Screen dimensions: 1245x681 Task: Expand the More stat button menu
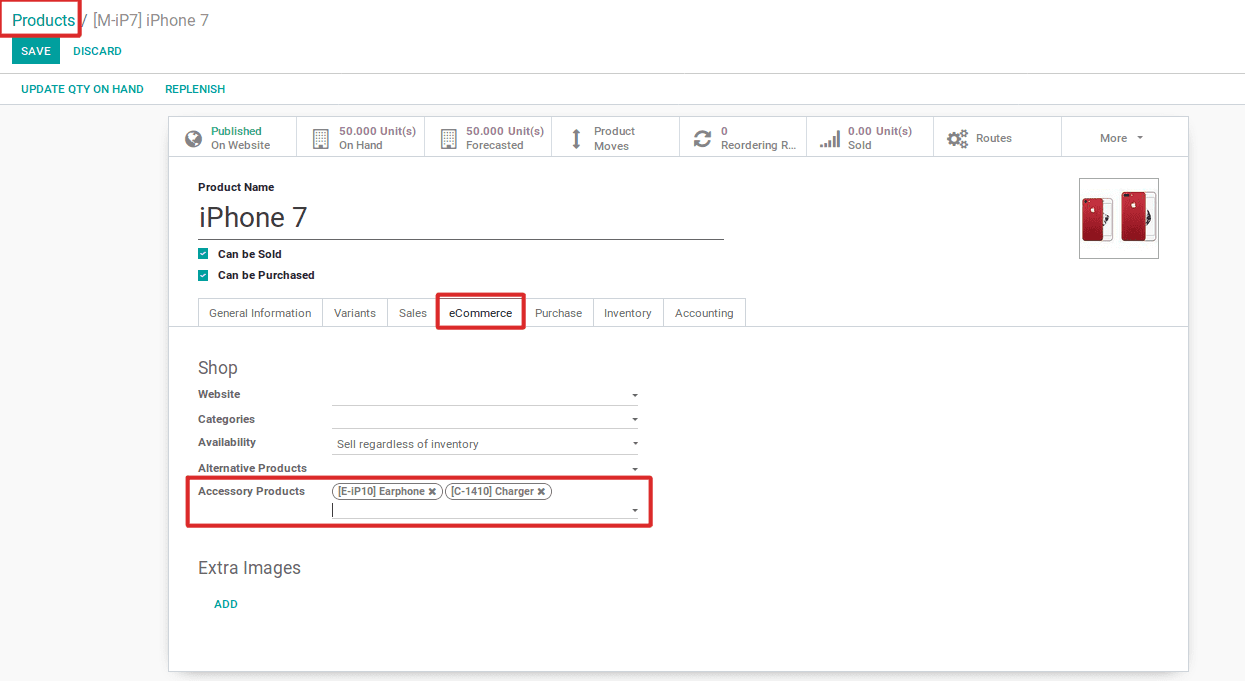point(1122,138)
